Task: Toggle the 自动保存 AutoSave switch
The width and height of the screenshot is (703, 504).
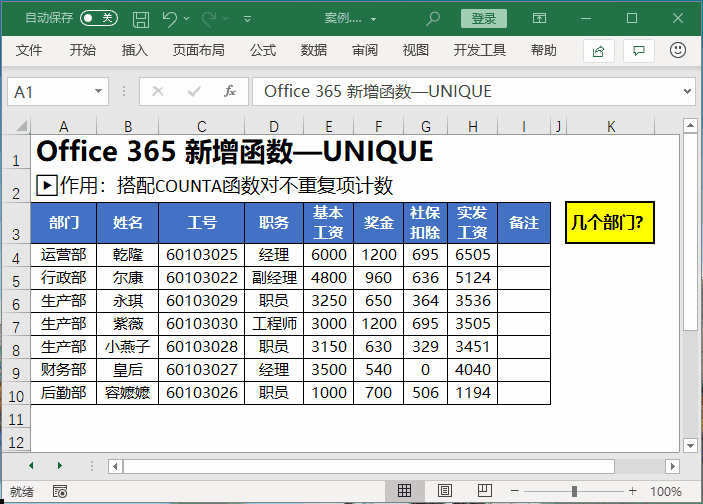Action: pos(98,19)
